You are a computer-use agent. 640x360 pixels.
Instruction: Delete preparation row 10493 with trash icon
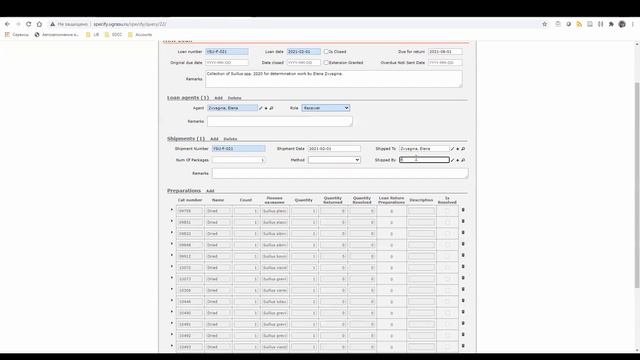pyautogui.click(x=463, y=346)
